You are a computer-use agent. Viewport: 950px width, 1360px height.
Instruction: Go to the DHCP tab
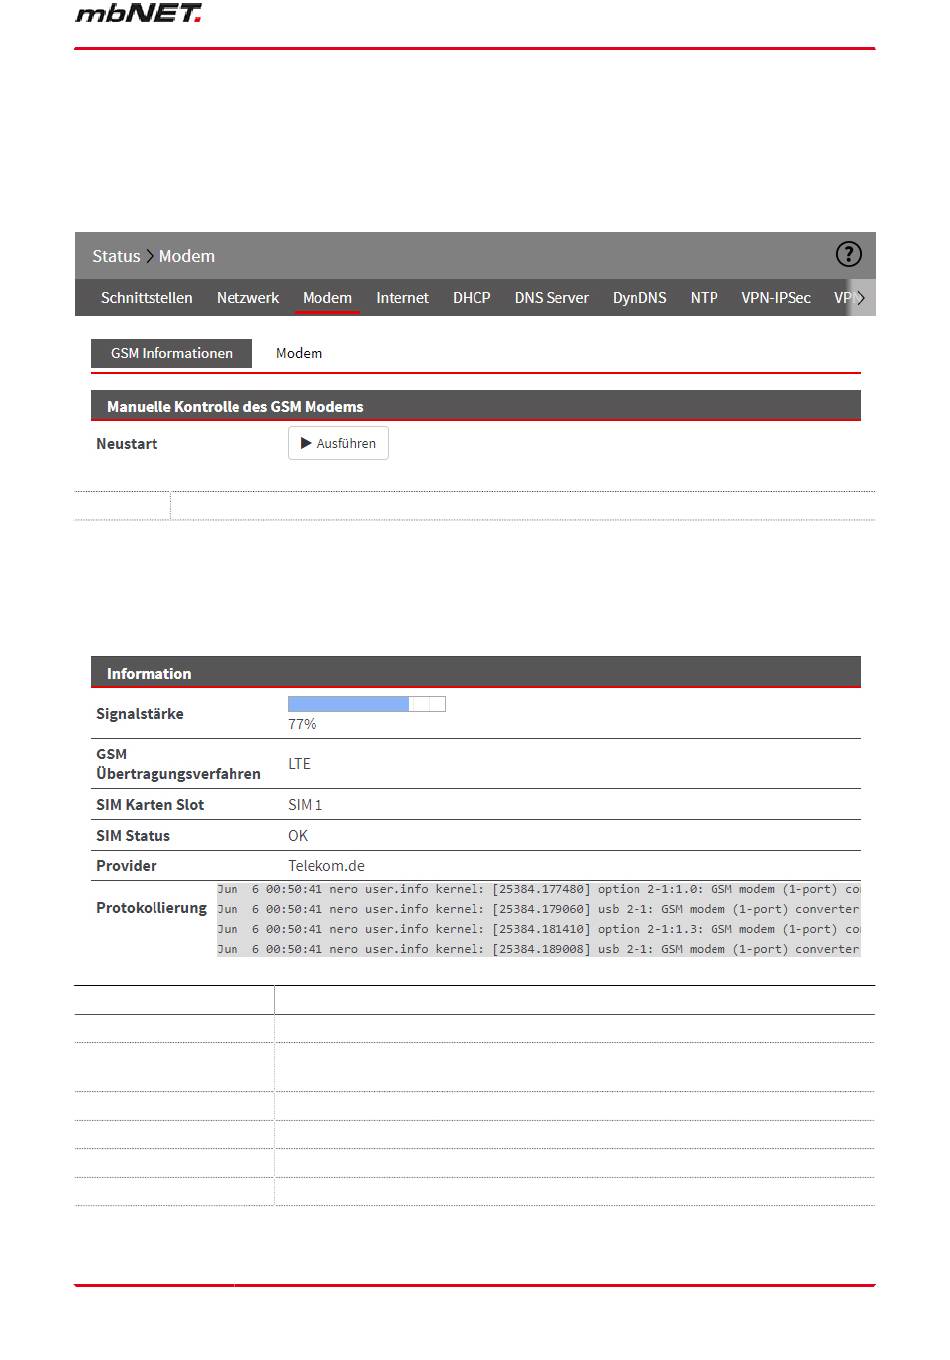coord(472,298)
